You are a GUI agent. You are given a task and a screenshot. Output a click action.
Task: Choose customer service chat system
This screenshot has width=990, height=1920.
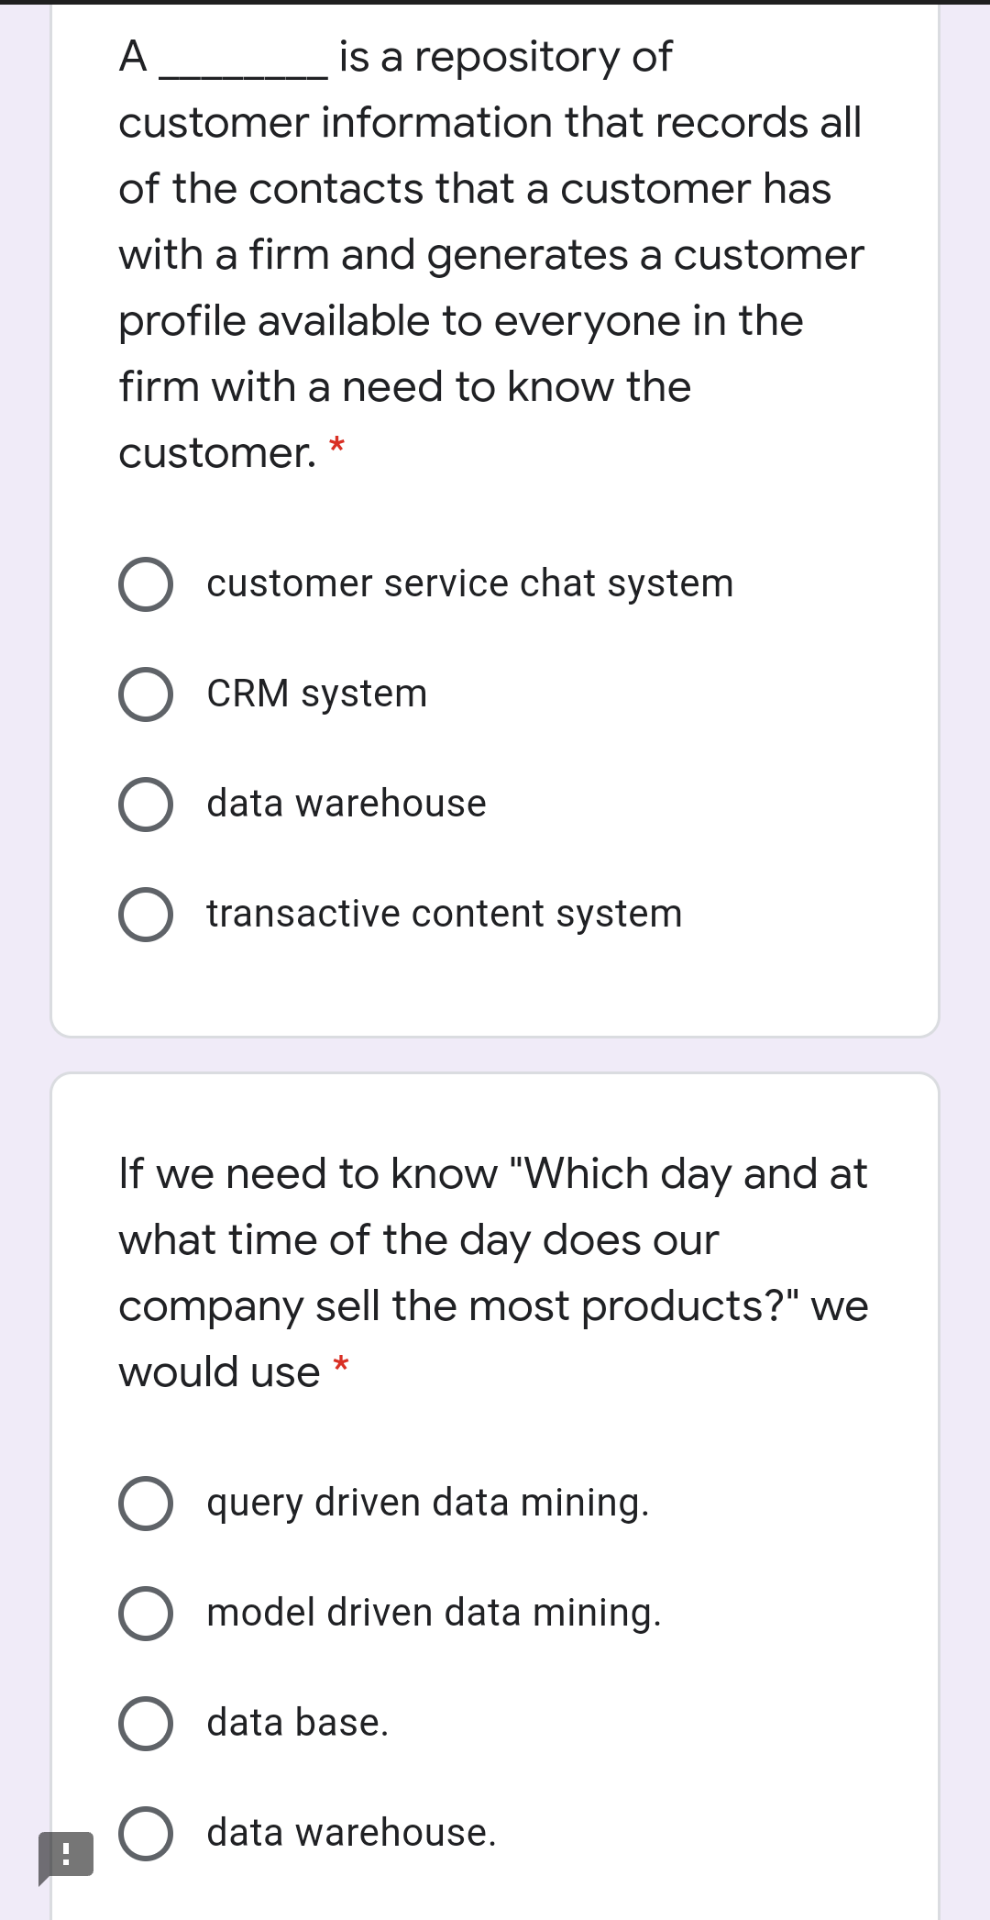(147, 584)
